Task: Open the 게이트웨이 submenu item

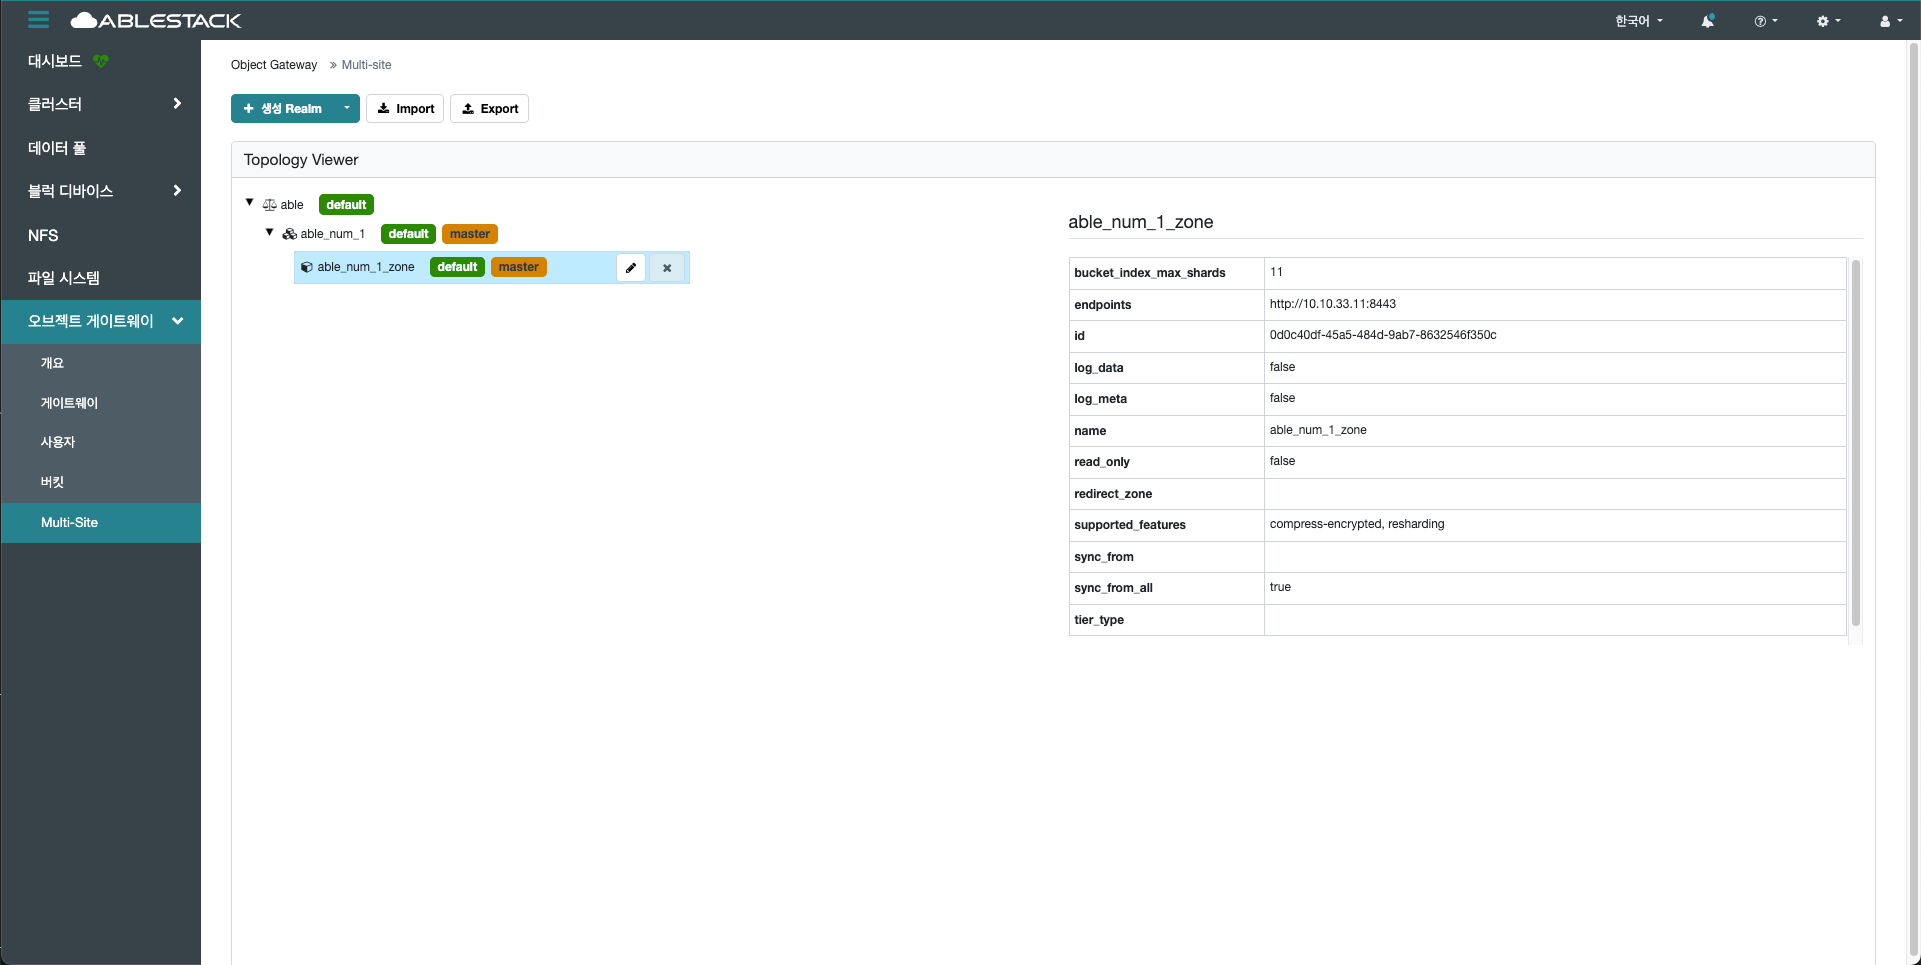Action: (x=69, y=403)
